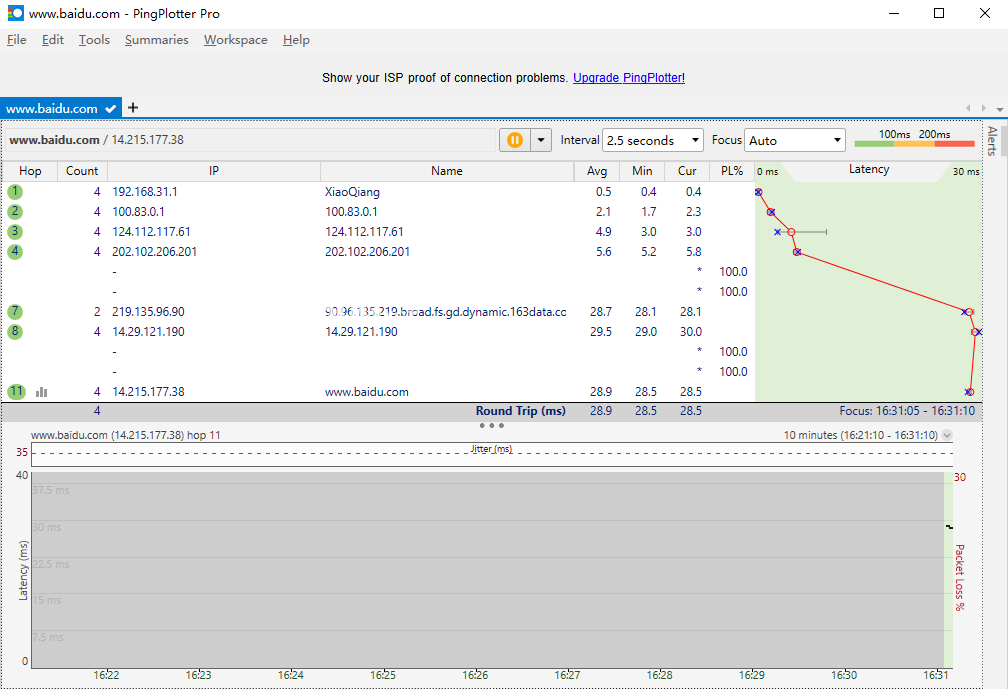Sort by the Min column header

click(x=642, y=171)
